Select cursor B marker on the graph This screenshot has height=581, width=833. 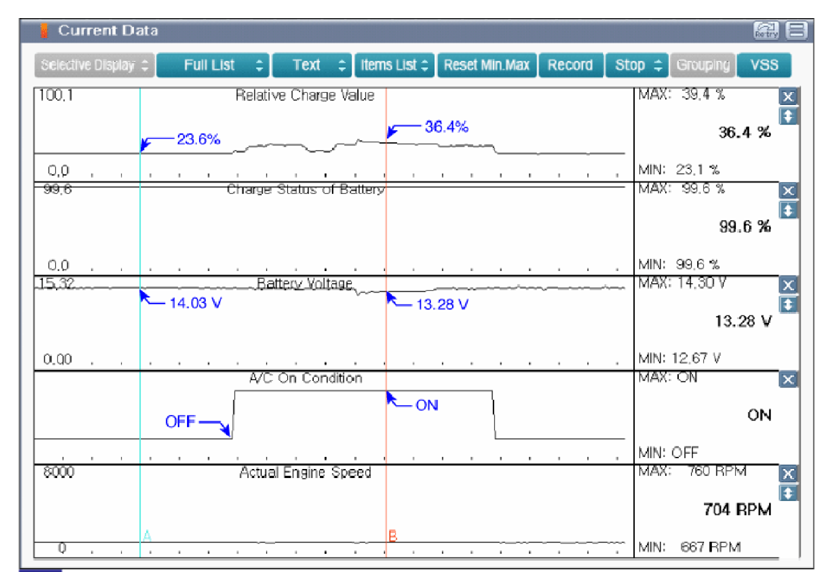pos(393,535)
